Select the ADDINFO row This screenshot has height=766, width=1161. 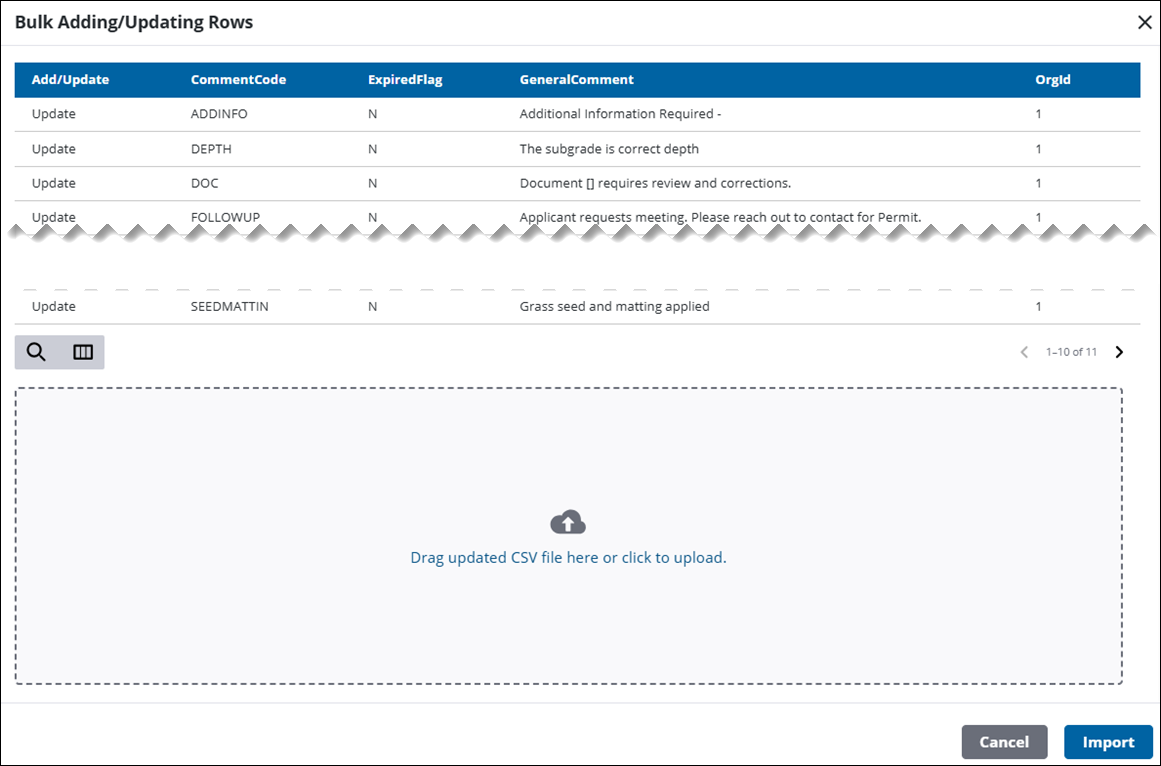219,114
